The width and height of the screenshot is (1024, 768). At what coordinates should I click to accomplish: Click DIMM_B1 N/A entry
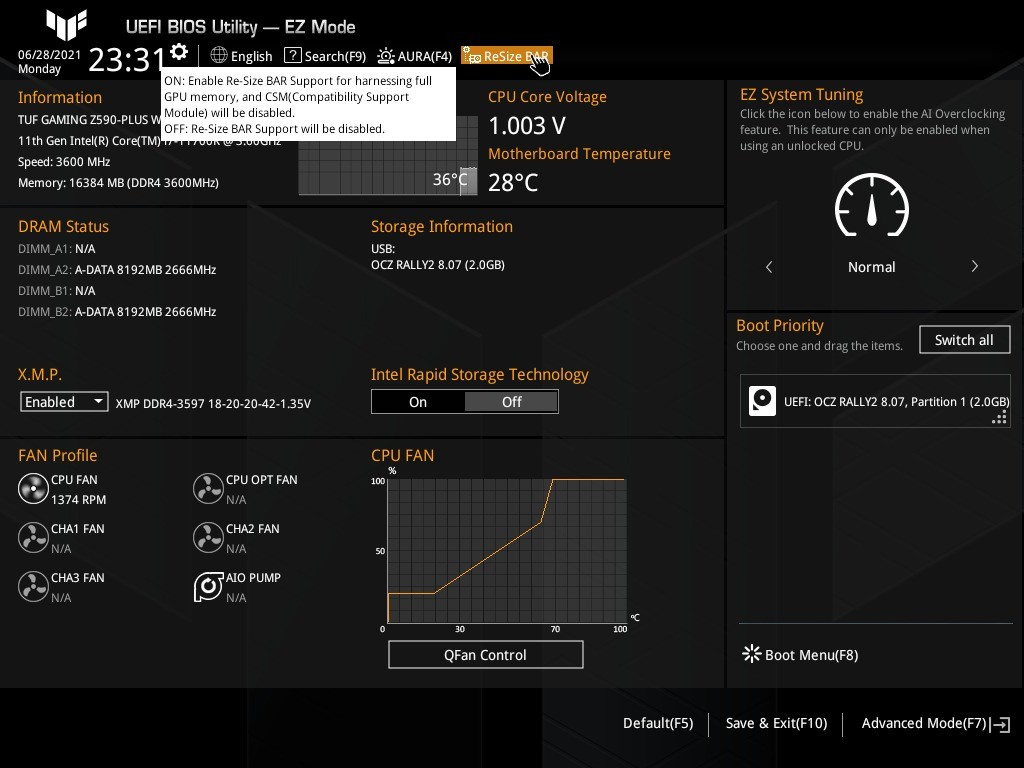[x=57, y=291]
